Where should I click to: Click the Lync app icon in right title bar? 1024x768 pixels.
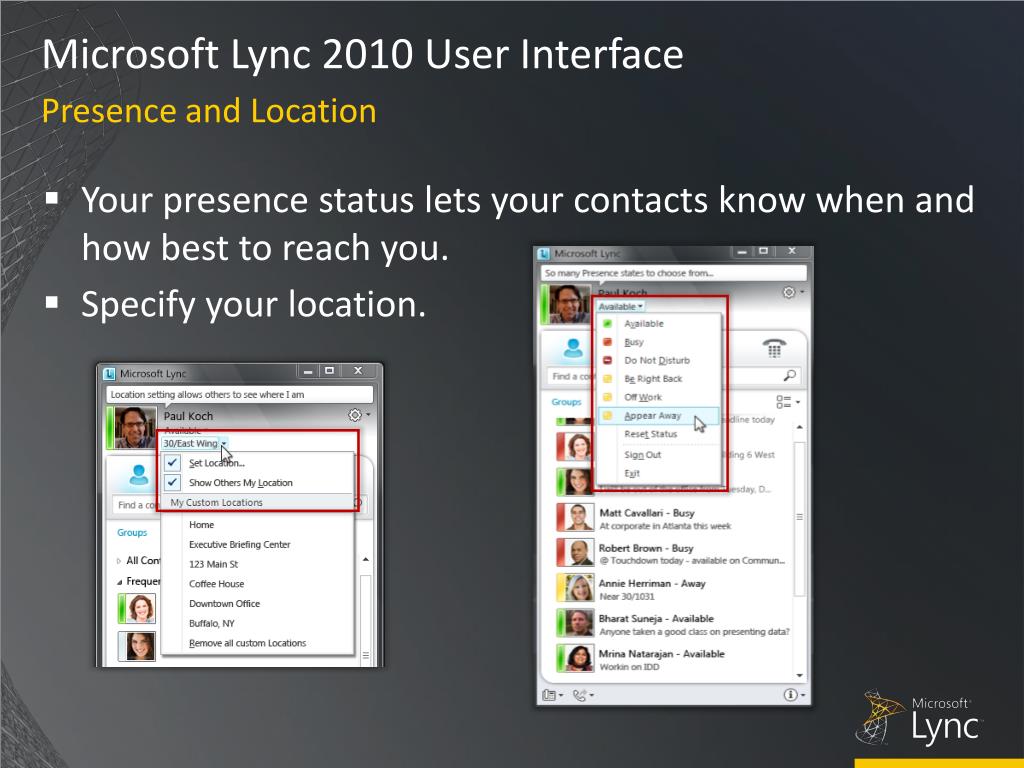543,253
